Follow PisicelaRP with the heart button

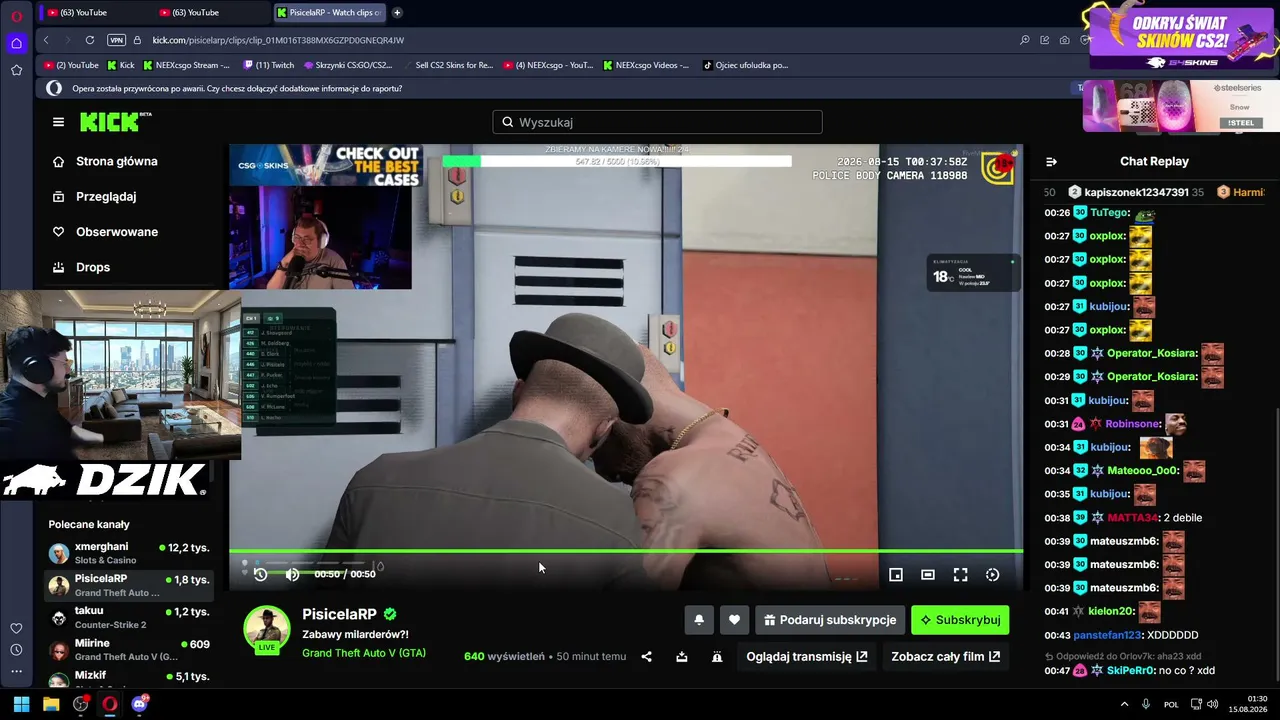[734, 620]
